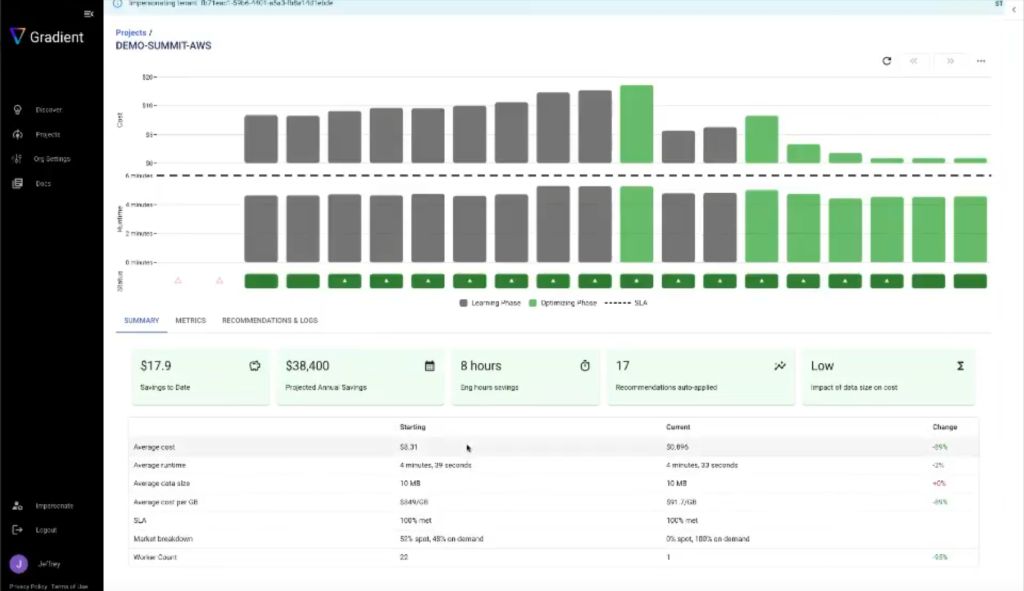Open Discover via its lightbulb icon

point(18,110)
